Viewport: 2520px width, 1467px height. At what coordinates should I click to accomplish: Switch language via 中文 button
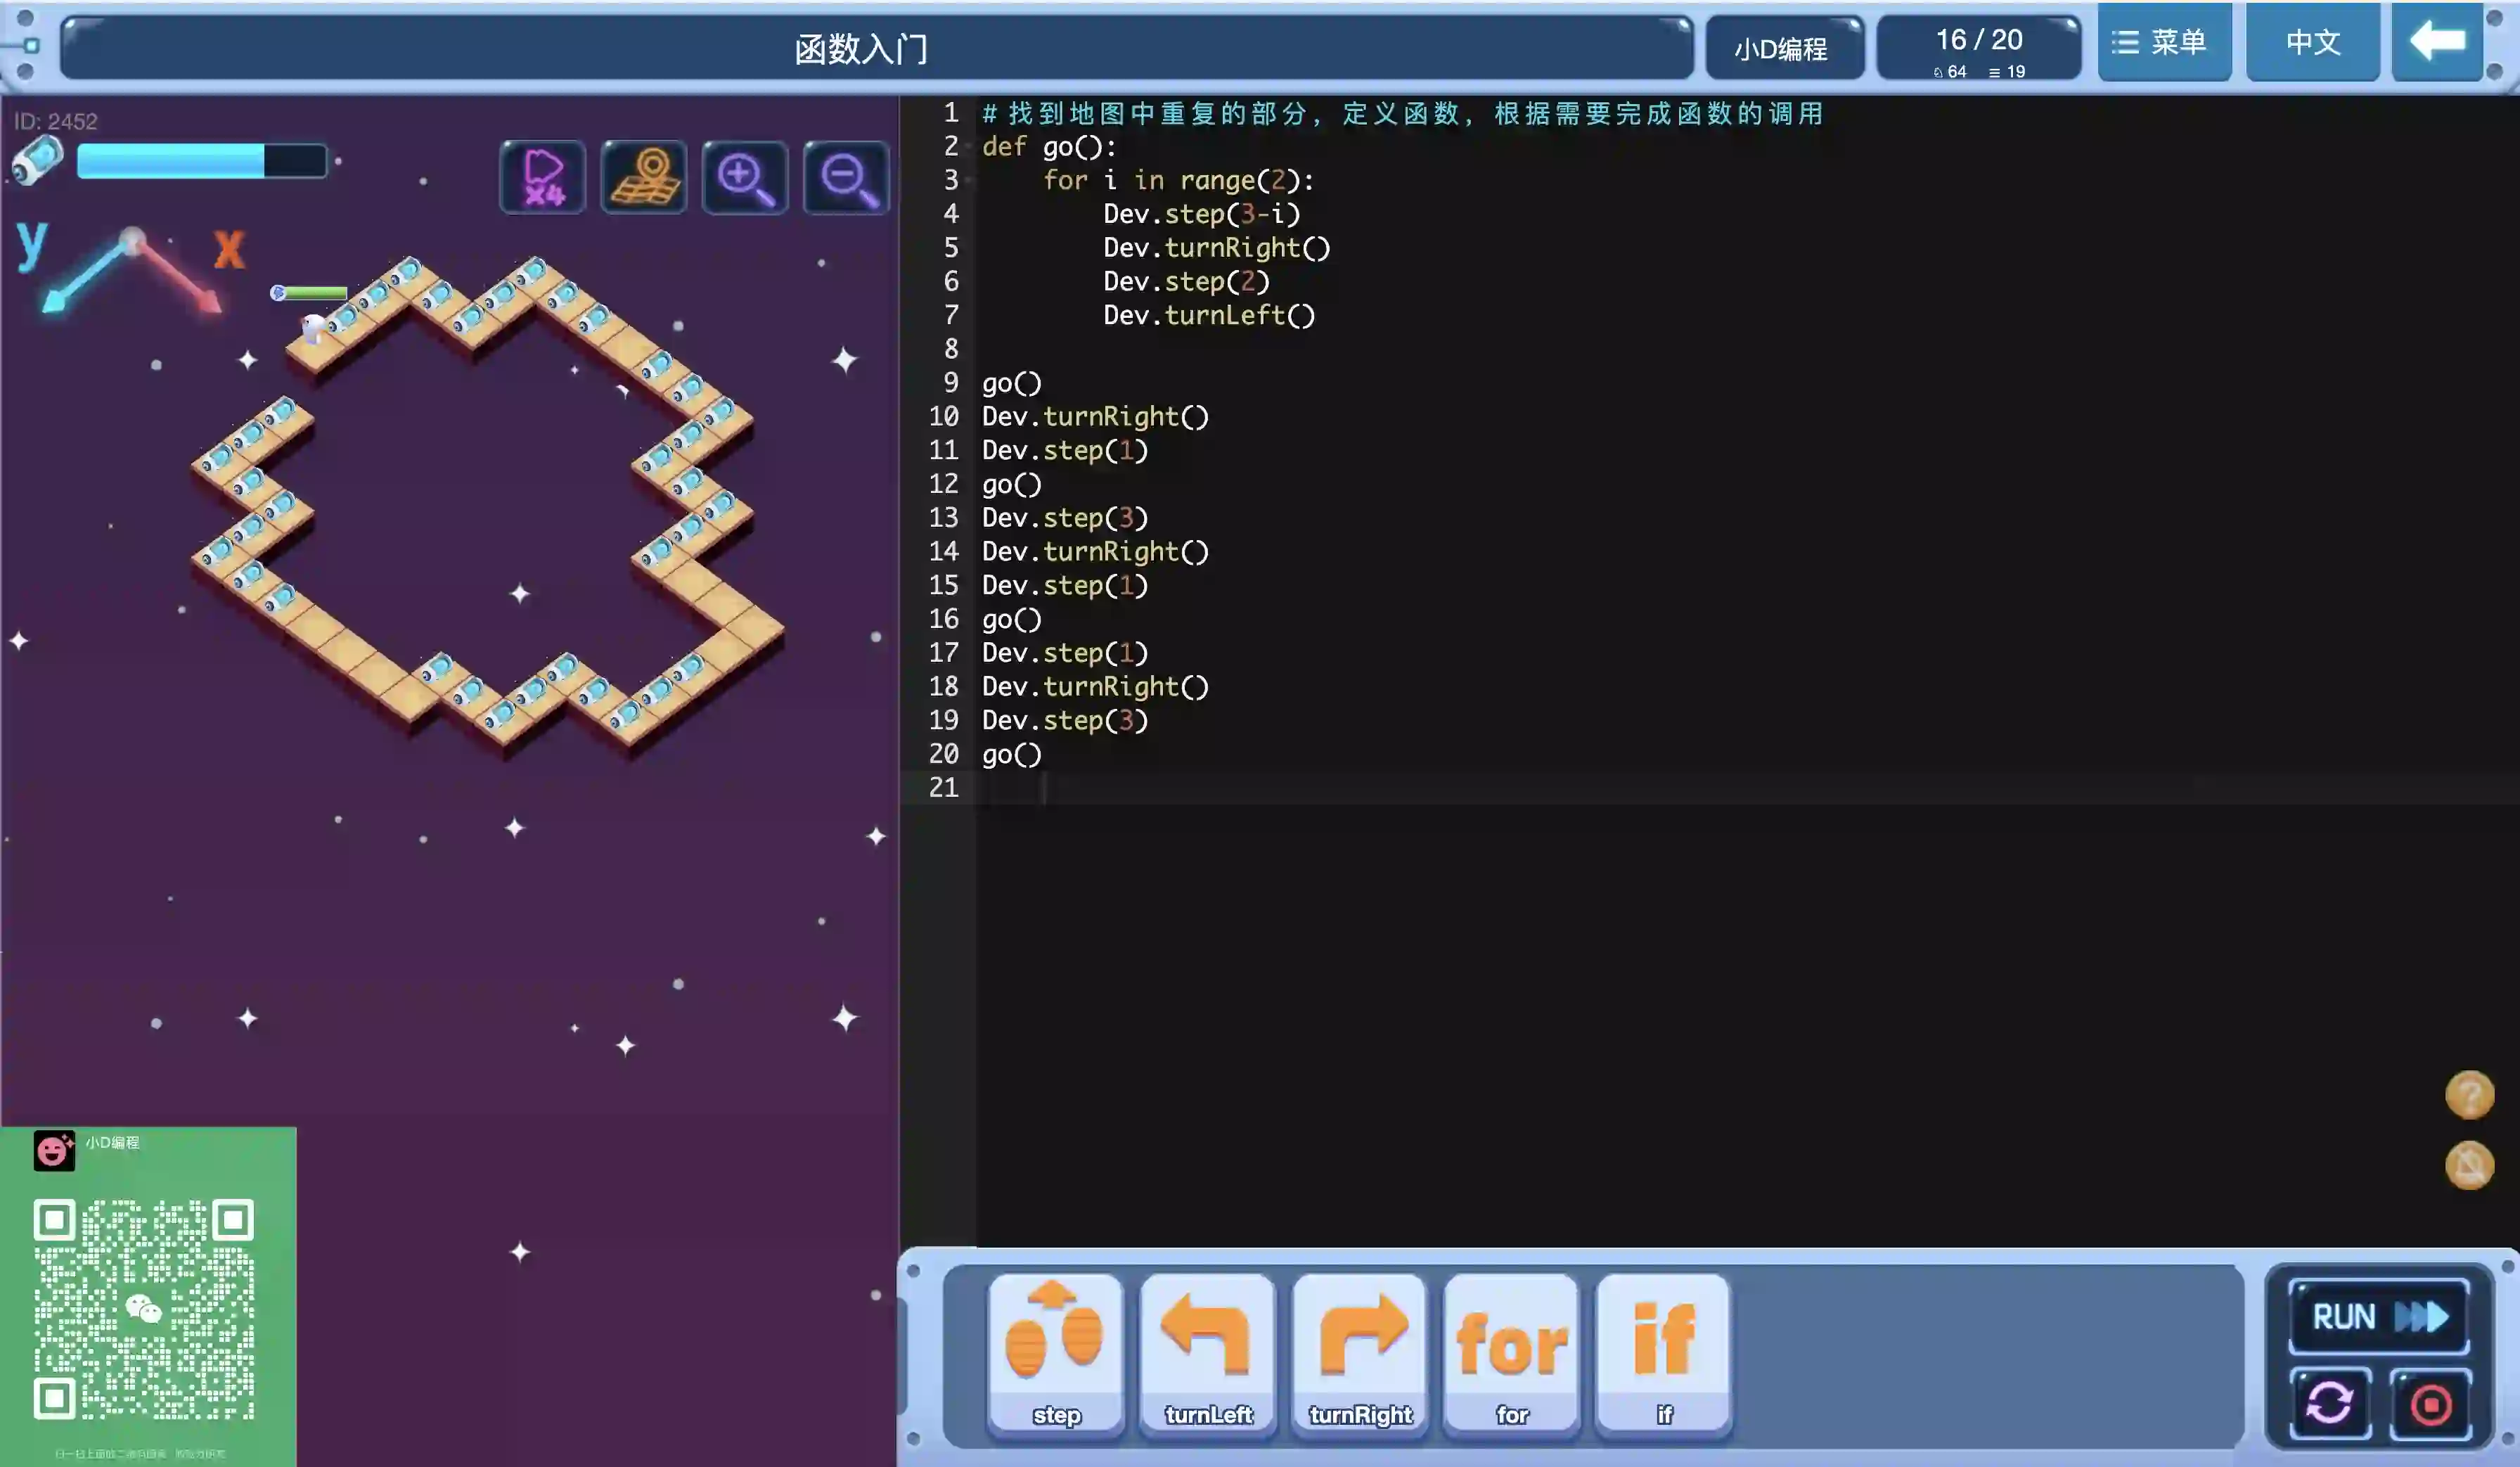(x=2312, y=42)
